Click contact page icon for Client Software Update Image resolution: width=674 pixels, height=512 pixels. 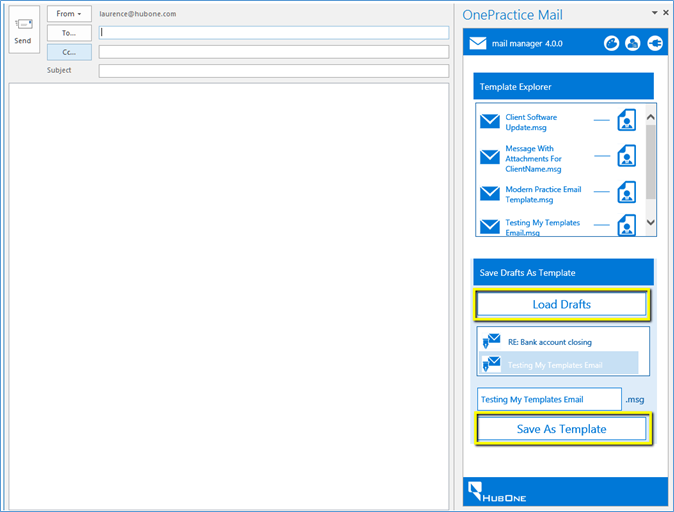(627, 120)
